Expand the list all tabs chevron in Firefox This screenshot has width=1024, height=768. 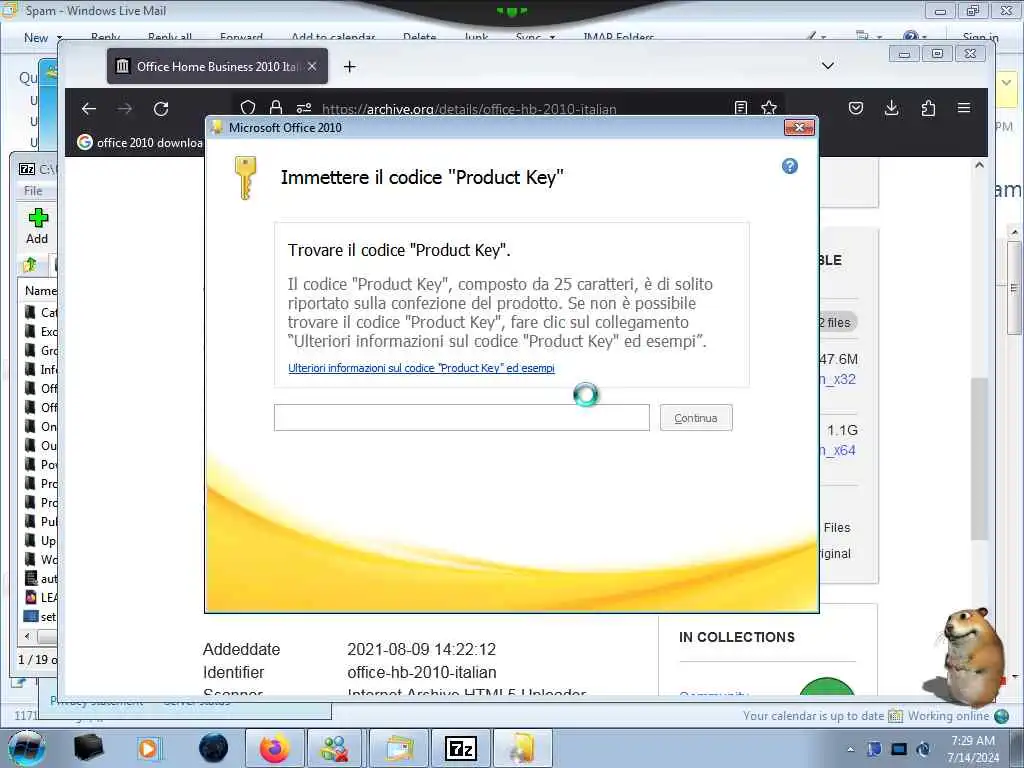pos(827,66)
